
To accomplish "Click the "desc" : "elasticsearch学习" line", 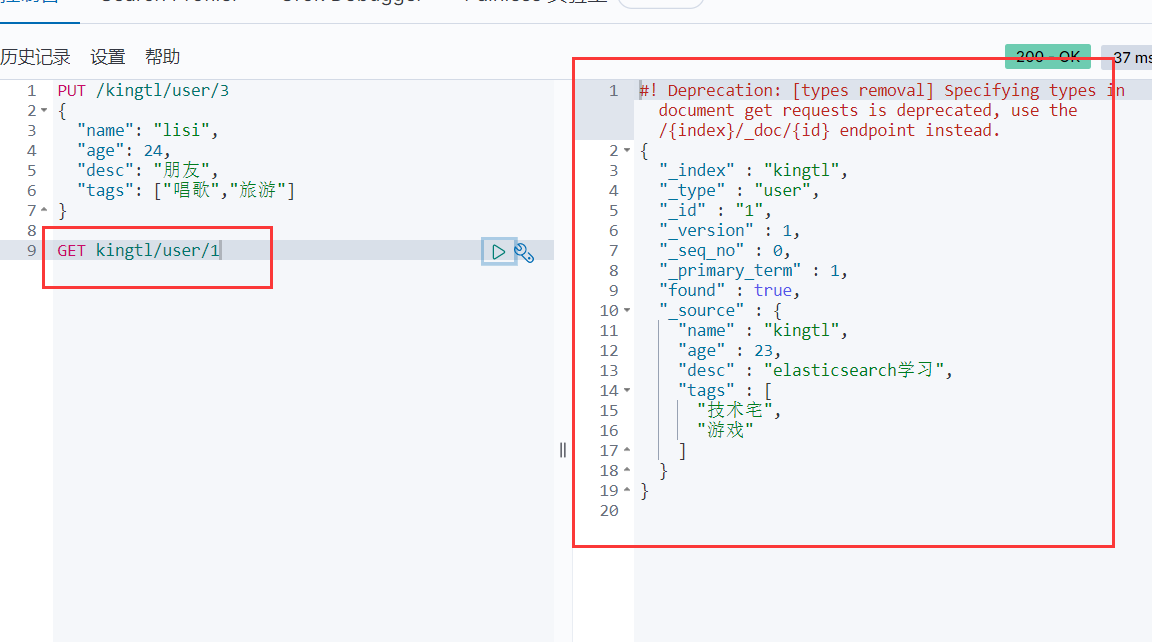I will 815,370.
